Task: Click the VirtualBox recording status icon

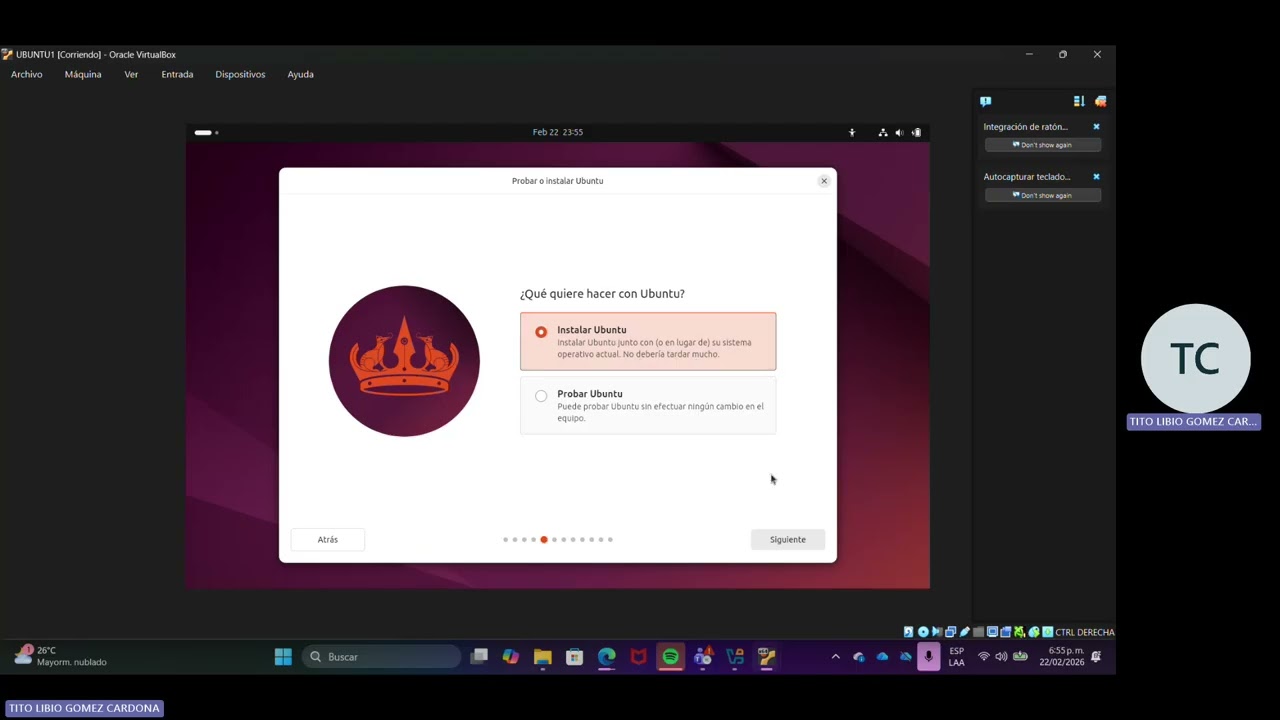Action: (1006, 632)
